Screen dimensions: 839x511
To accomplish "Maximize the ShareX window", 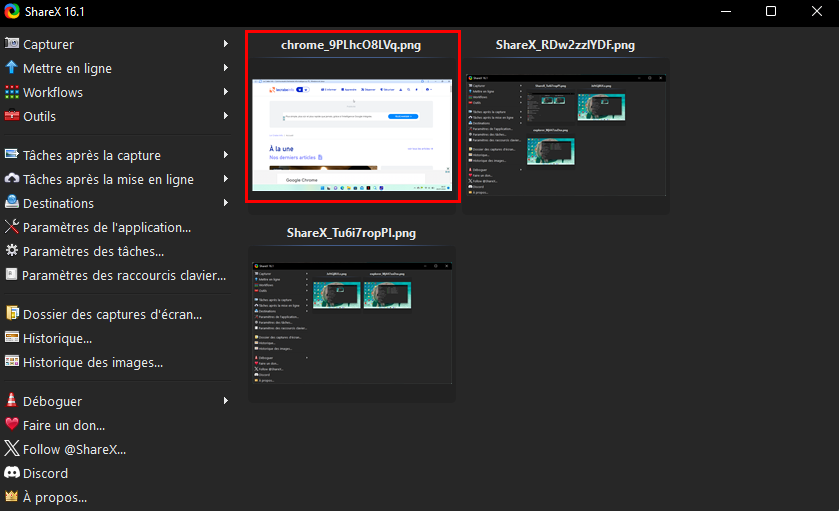I will coord(771,11).
